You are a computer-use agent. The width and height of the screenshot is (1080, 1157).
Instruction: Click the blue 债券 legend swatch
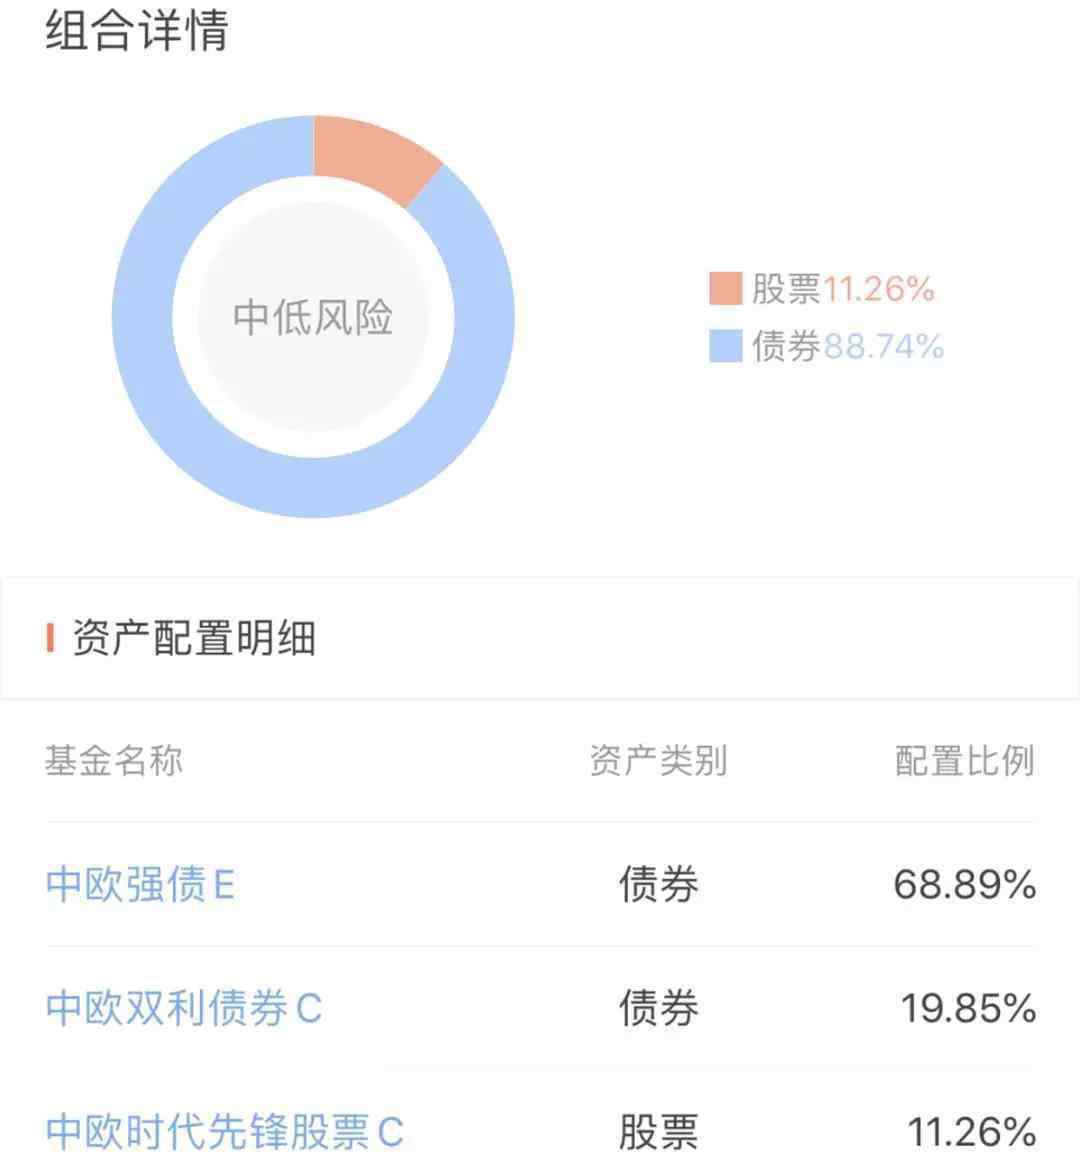point(725,345)
